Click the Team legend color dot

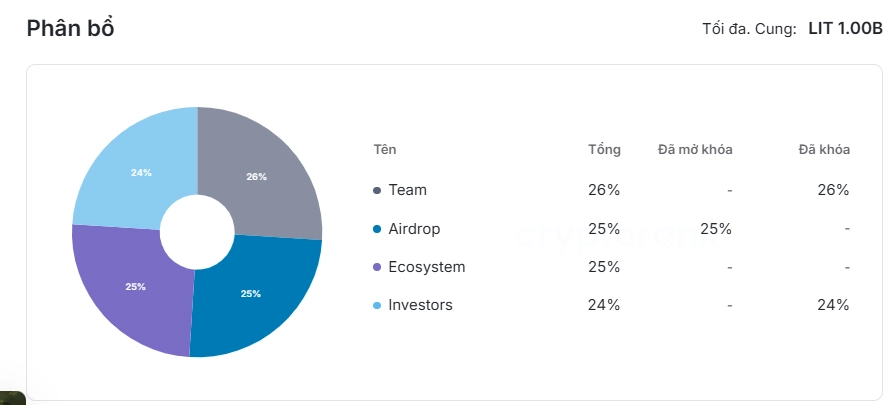pyautogui.click(x=377, y=190)
